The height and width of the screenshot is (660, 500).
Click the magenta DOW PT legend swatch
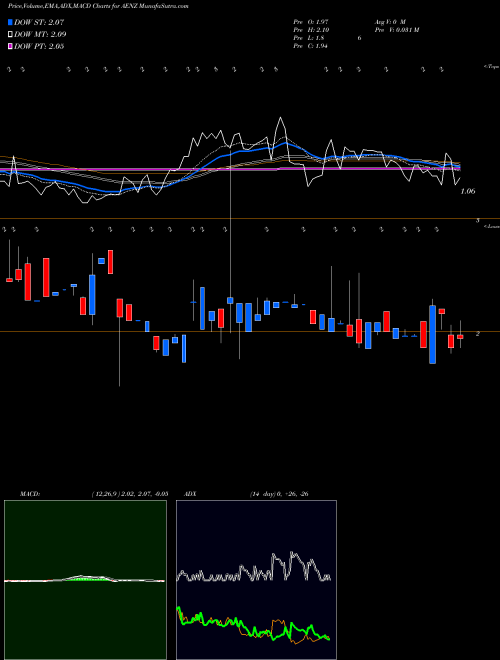[10, 46]
